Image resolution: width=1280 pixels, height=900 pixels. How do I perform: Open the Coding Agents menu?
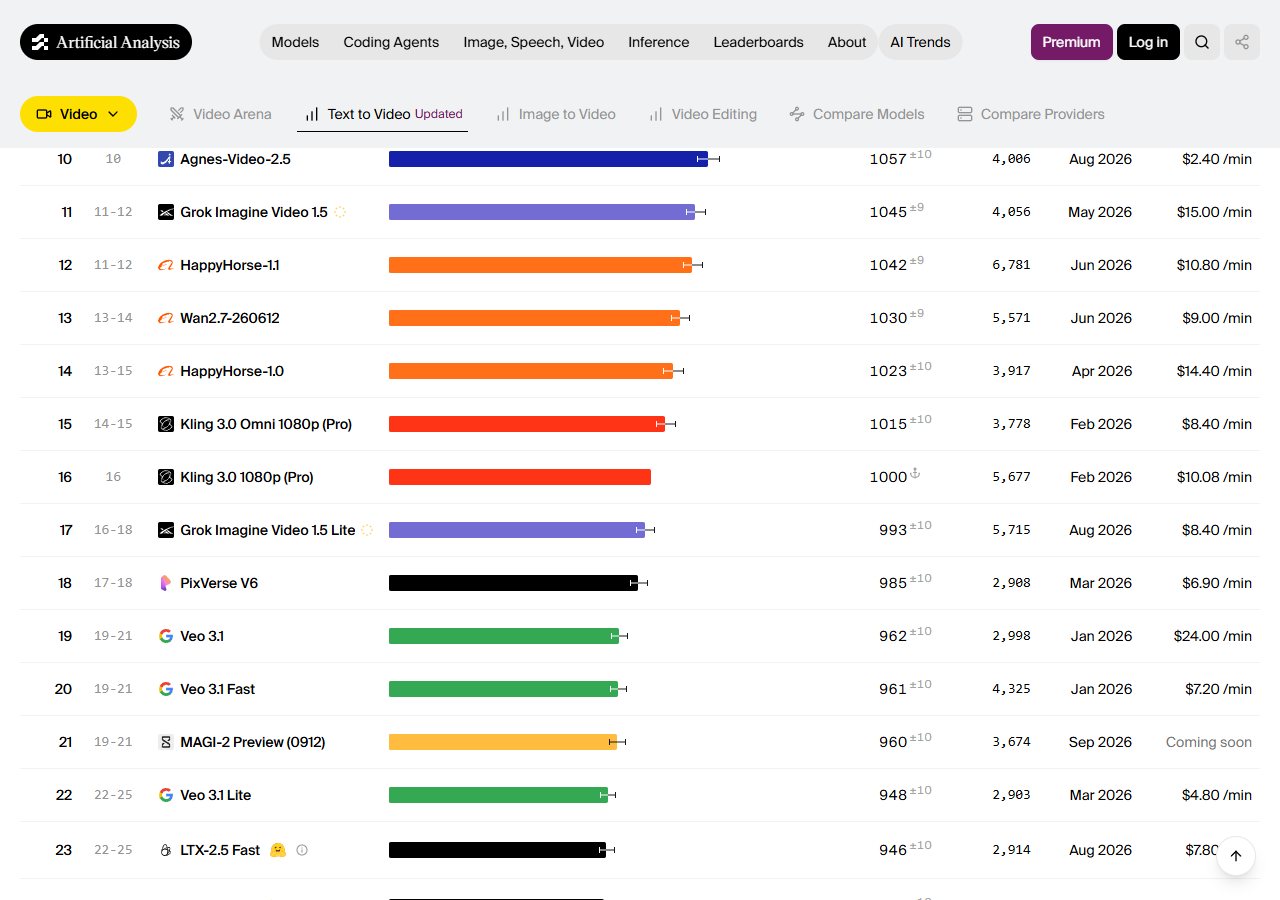coord(391,42)
